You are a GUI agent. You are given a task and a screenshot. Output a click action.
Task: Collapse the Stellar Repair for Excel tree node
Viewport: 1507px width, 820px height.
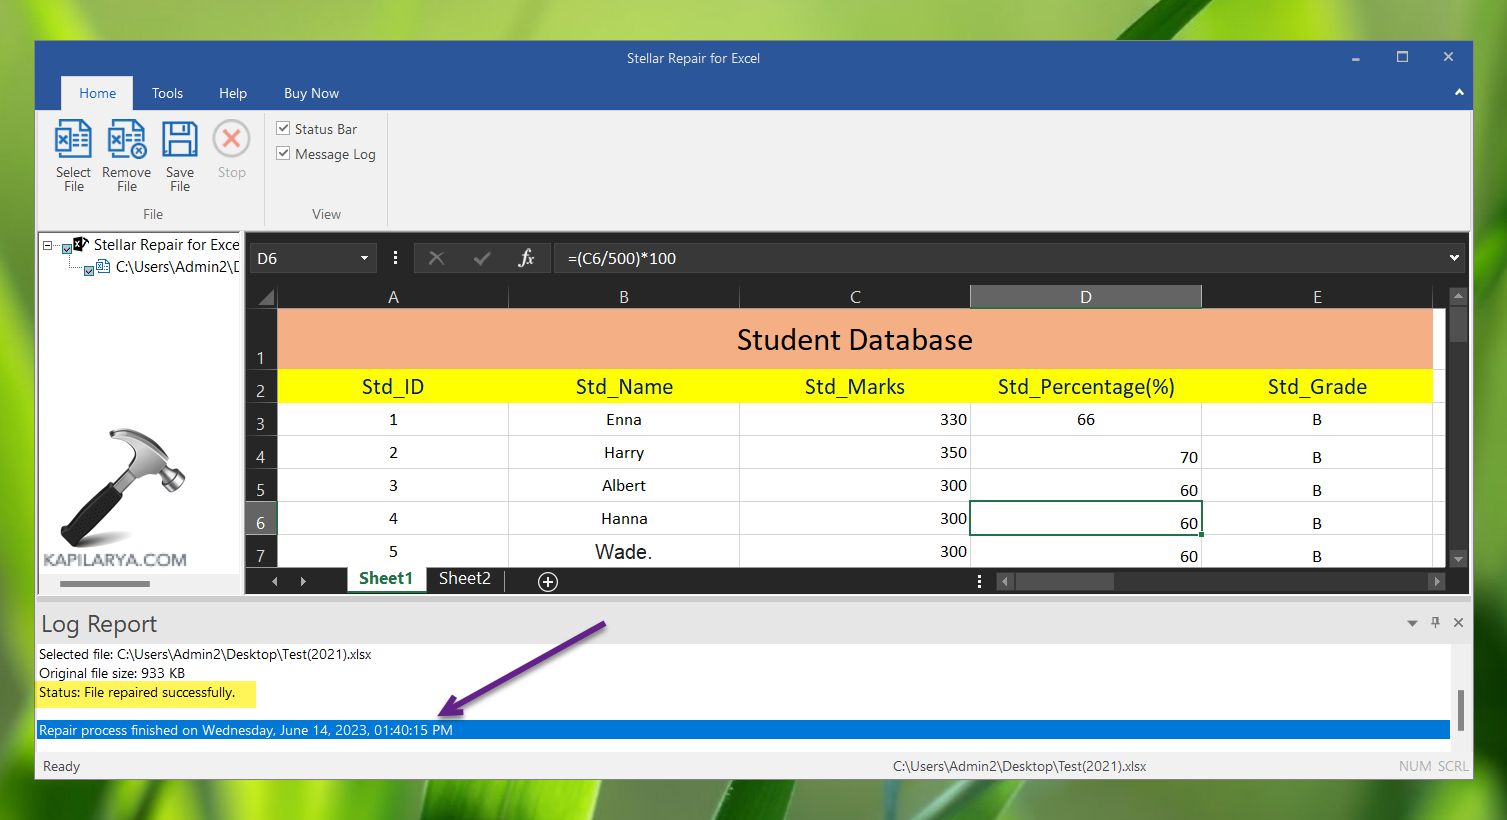pyautogui.click(x=47, y=245)
